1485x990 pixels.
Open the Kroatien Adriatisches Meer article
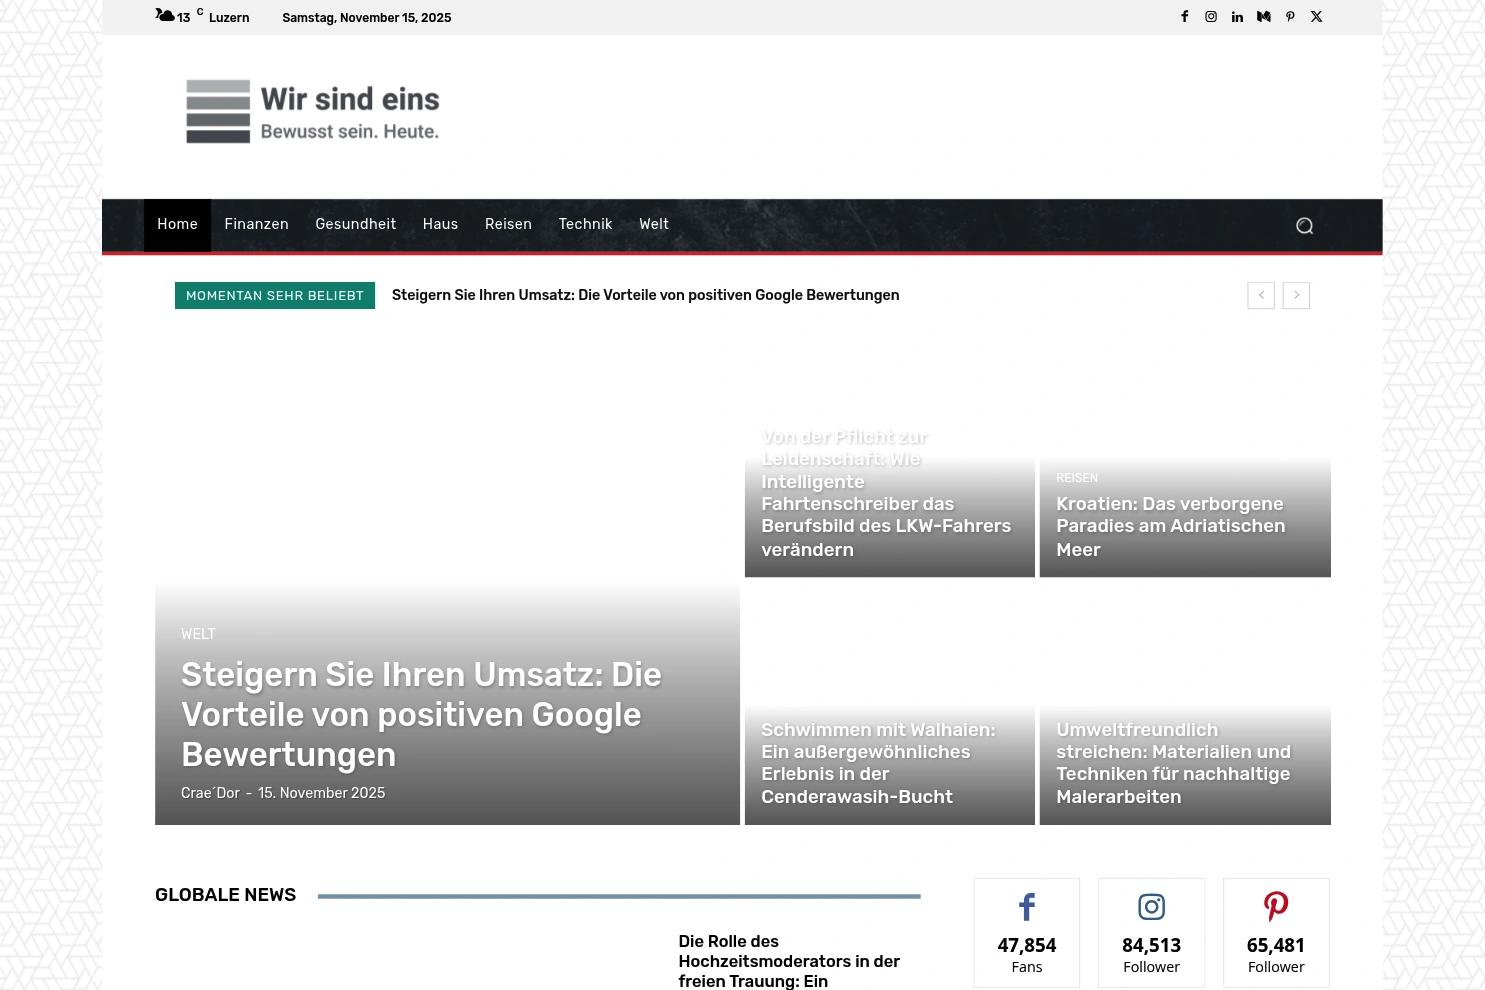1170,526
